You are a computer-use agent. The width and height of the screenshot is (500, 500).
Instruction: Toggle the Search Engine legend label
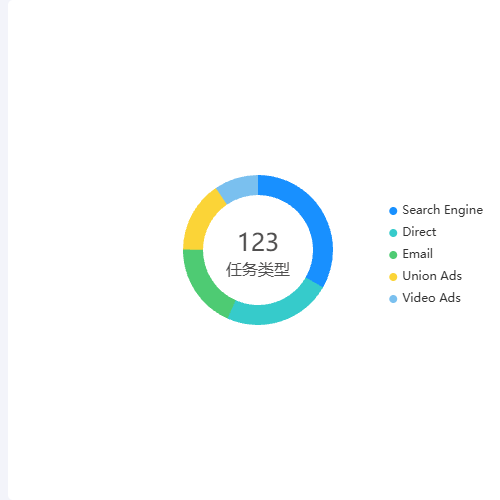442,210
